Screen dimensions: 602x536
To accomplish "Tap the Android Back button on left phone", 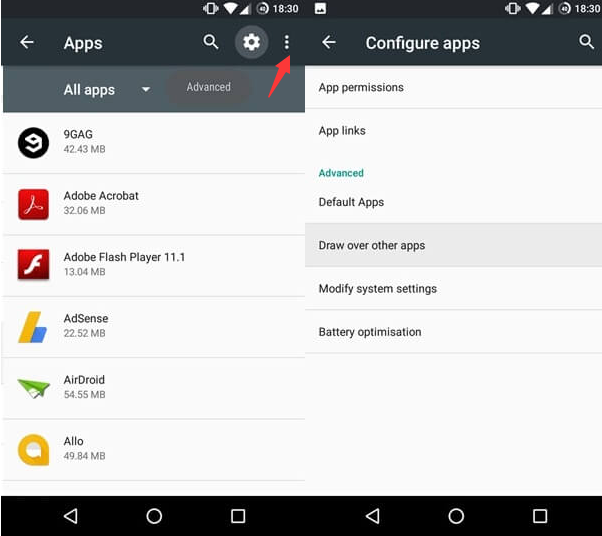I will click(x=71, y=516).
